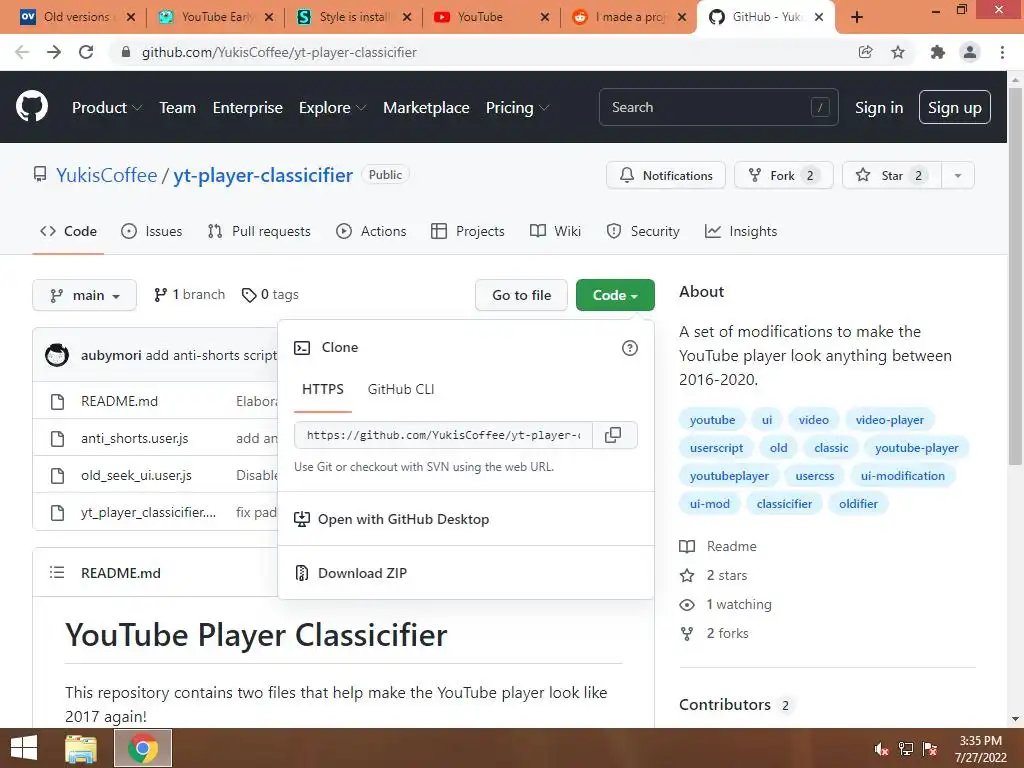Star the yt-player-classicifier repository
This screenshot has height=768, width=1024.
892,175
